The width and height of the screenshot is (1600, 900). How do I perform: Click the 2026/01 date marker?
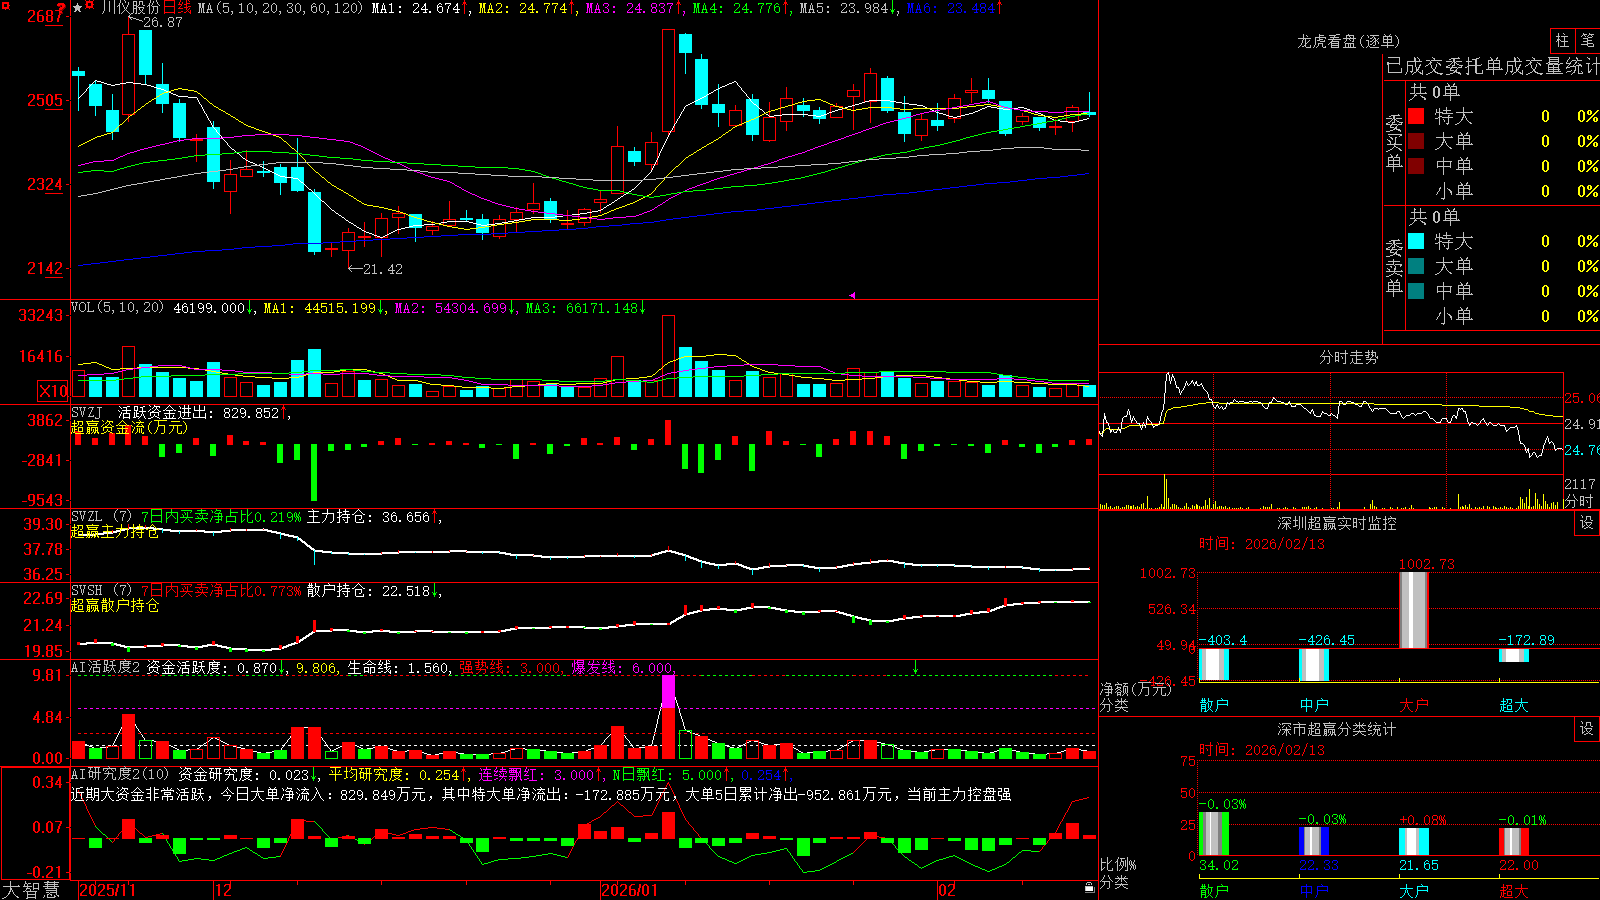630,890
